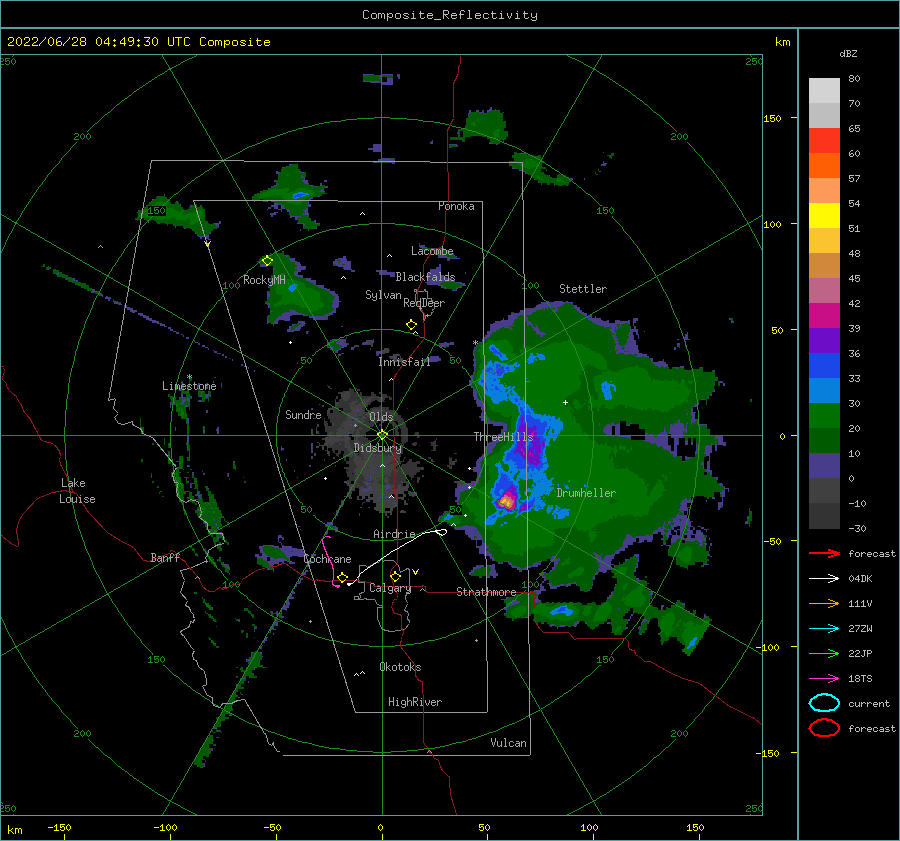Viewport: 900px width, 841px height.
Task: Click the Okotoks city label
Action: 400,666
